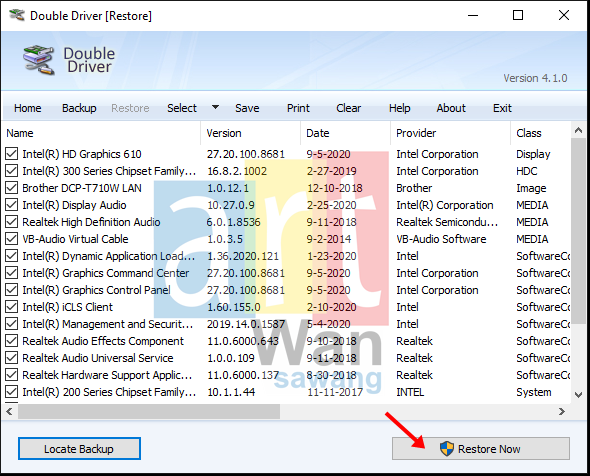Uncheck Intel(R) 300 Series Chipset Family checkbox
The width and height of the screenshot is (590, 476).
(12, 171)
